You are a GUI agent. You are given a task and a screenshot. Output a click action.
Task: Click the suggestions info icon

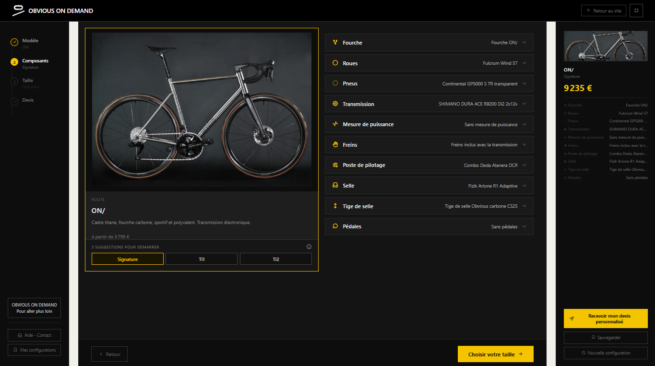309,247
